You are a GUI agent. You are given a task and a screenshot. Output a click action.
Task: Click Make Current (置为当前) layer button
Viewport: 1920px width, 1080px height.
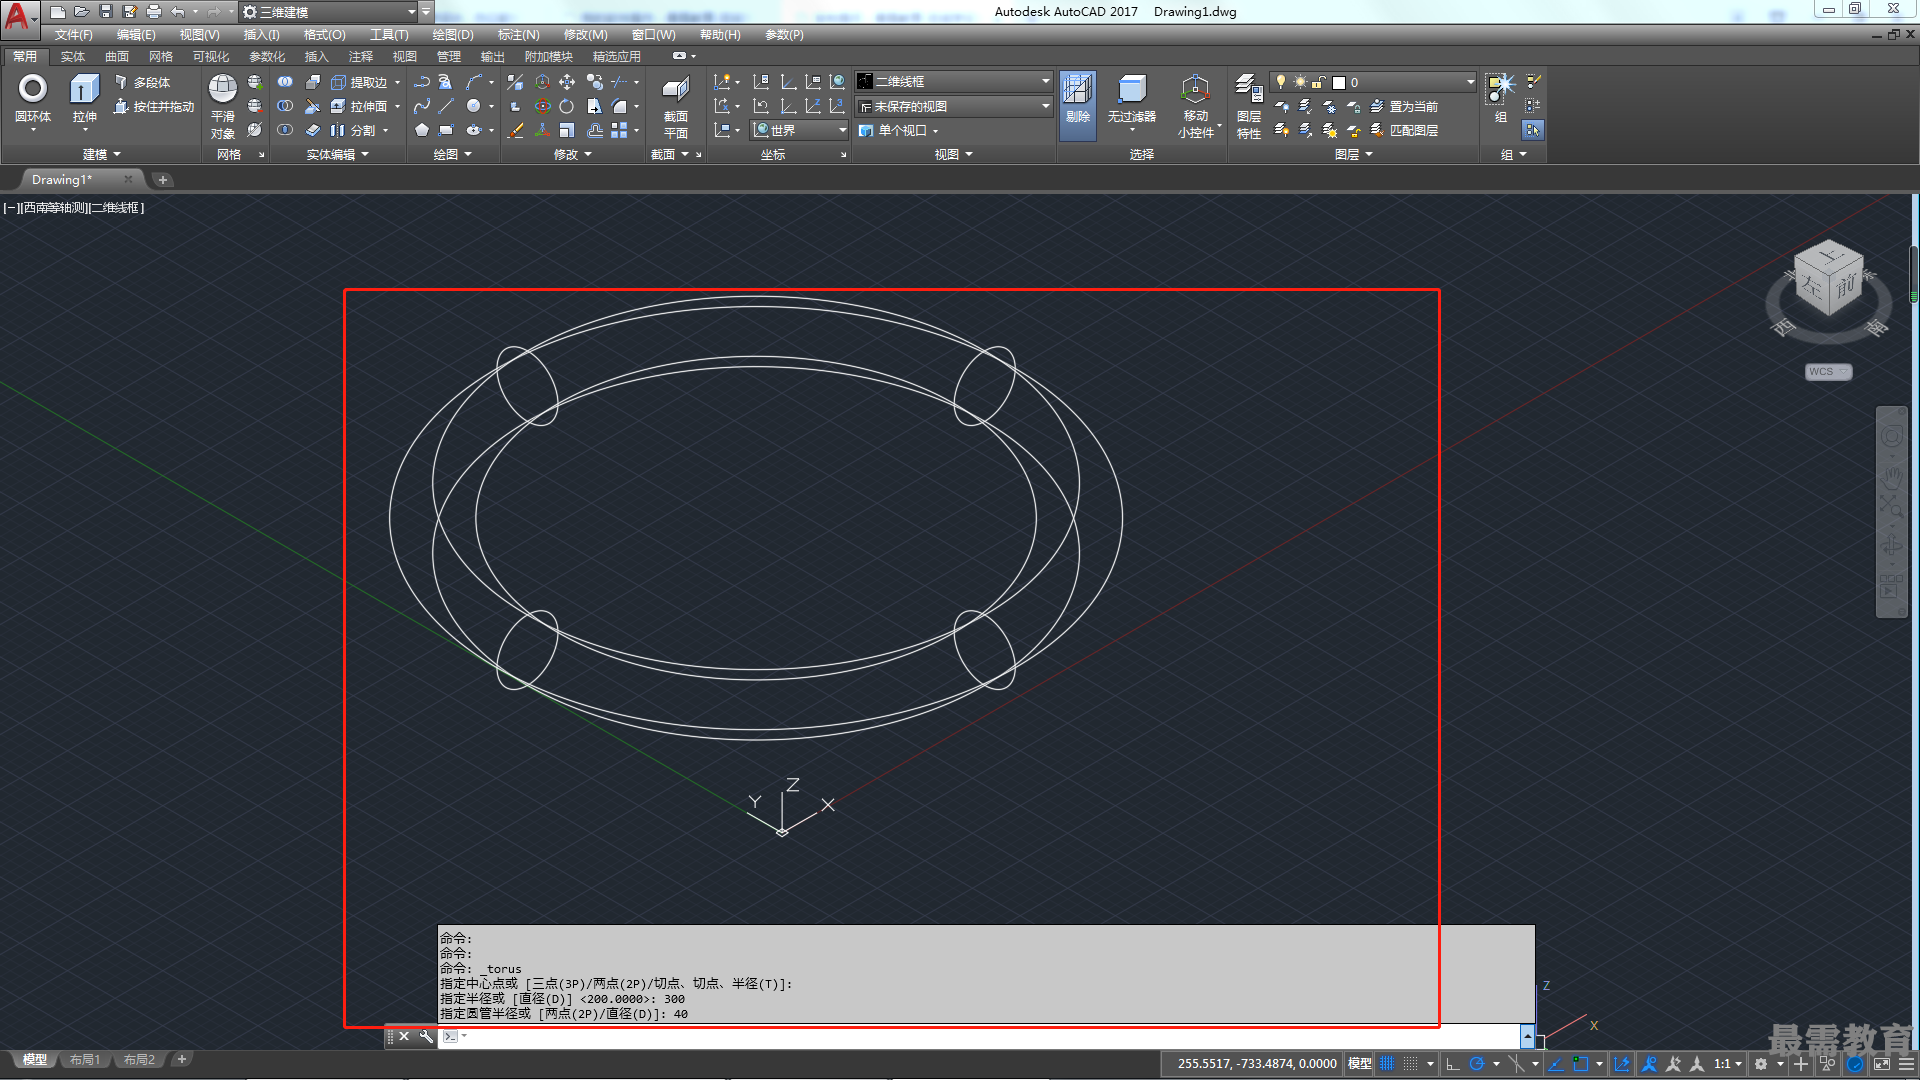click(x=1404, y=106)
